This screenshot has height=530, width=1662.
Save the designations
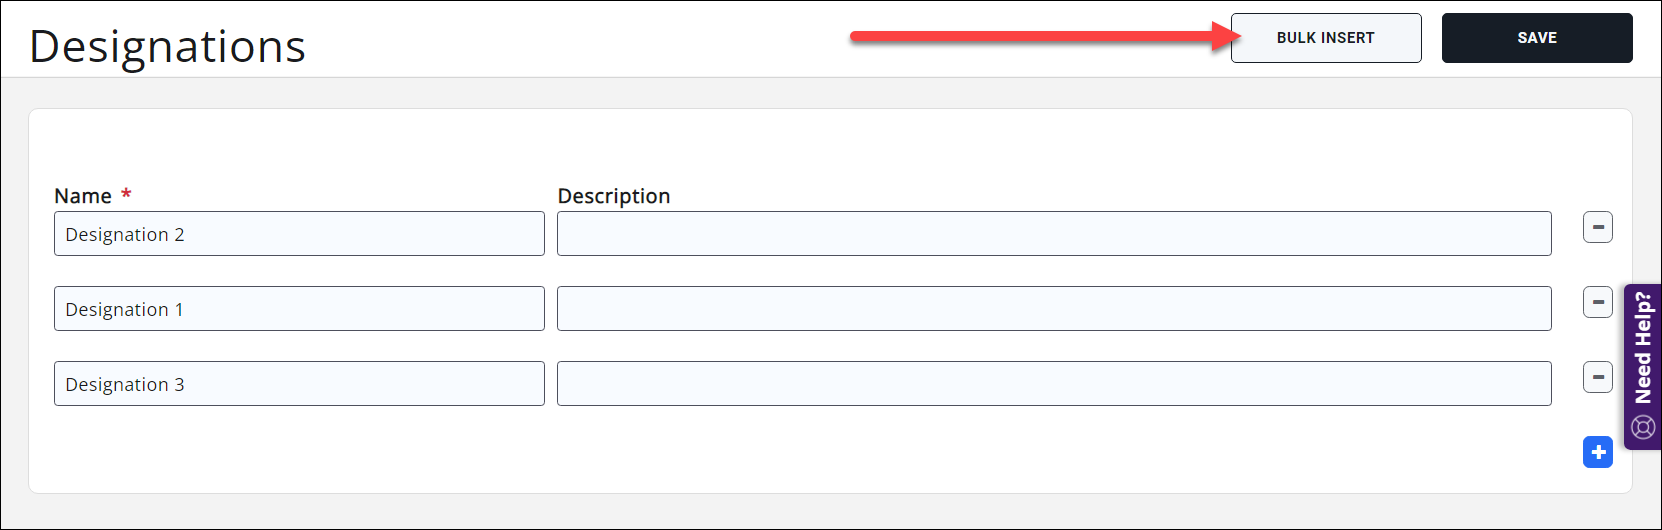1536,38
